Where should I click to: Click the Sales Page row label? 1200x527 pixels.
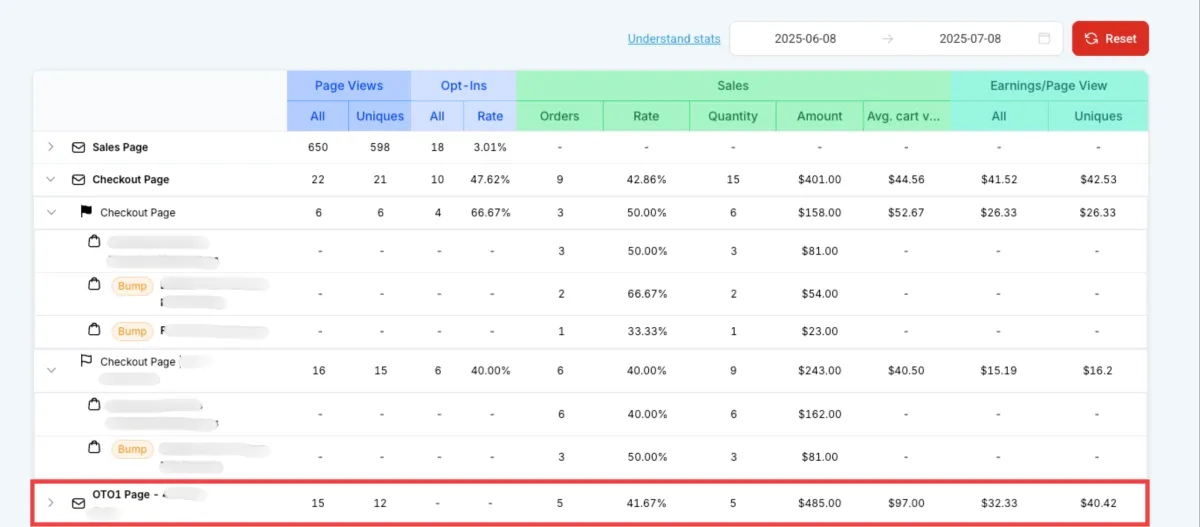tap(120, 147)
